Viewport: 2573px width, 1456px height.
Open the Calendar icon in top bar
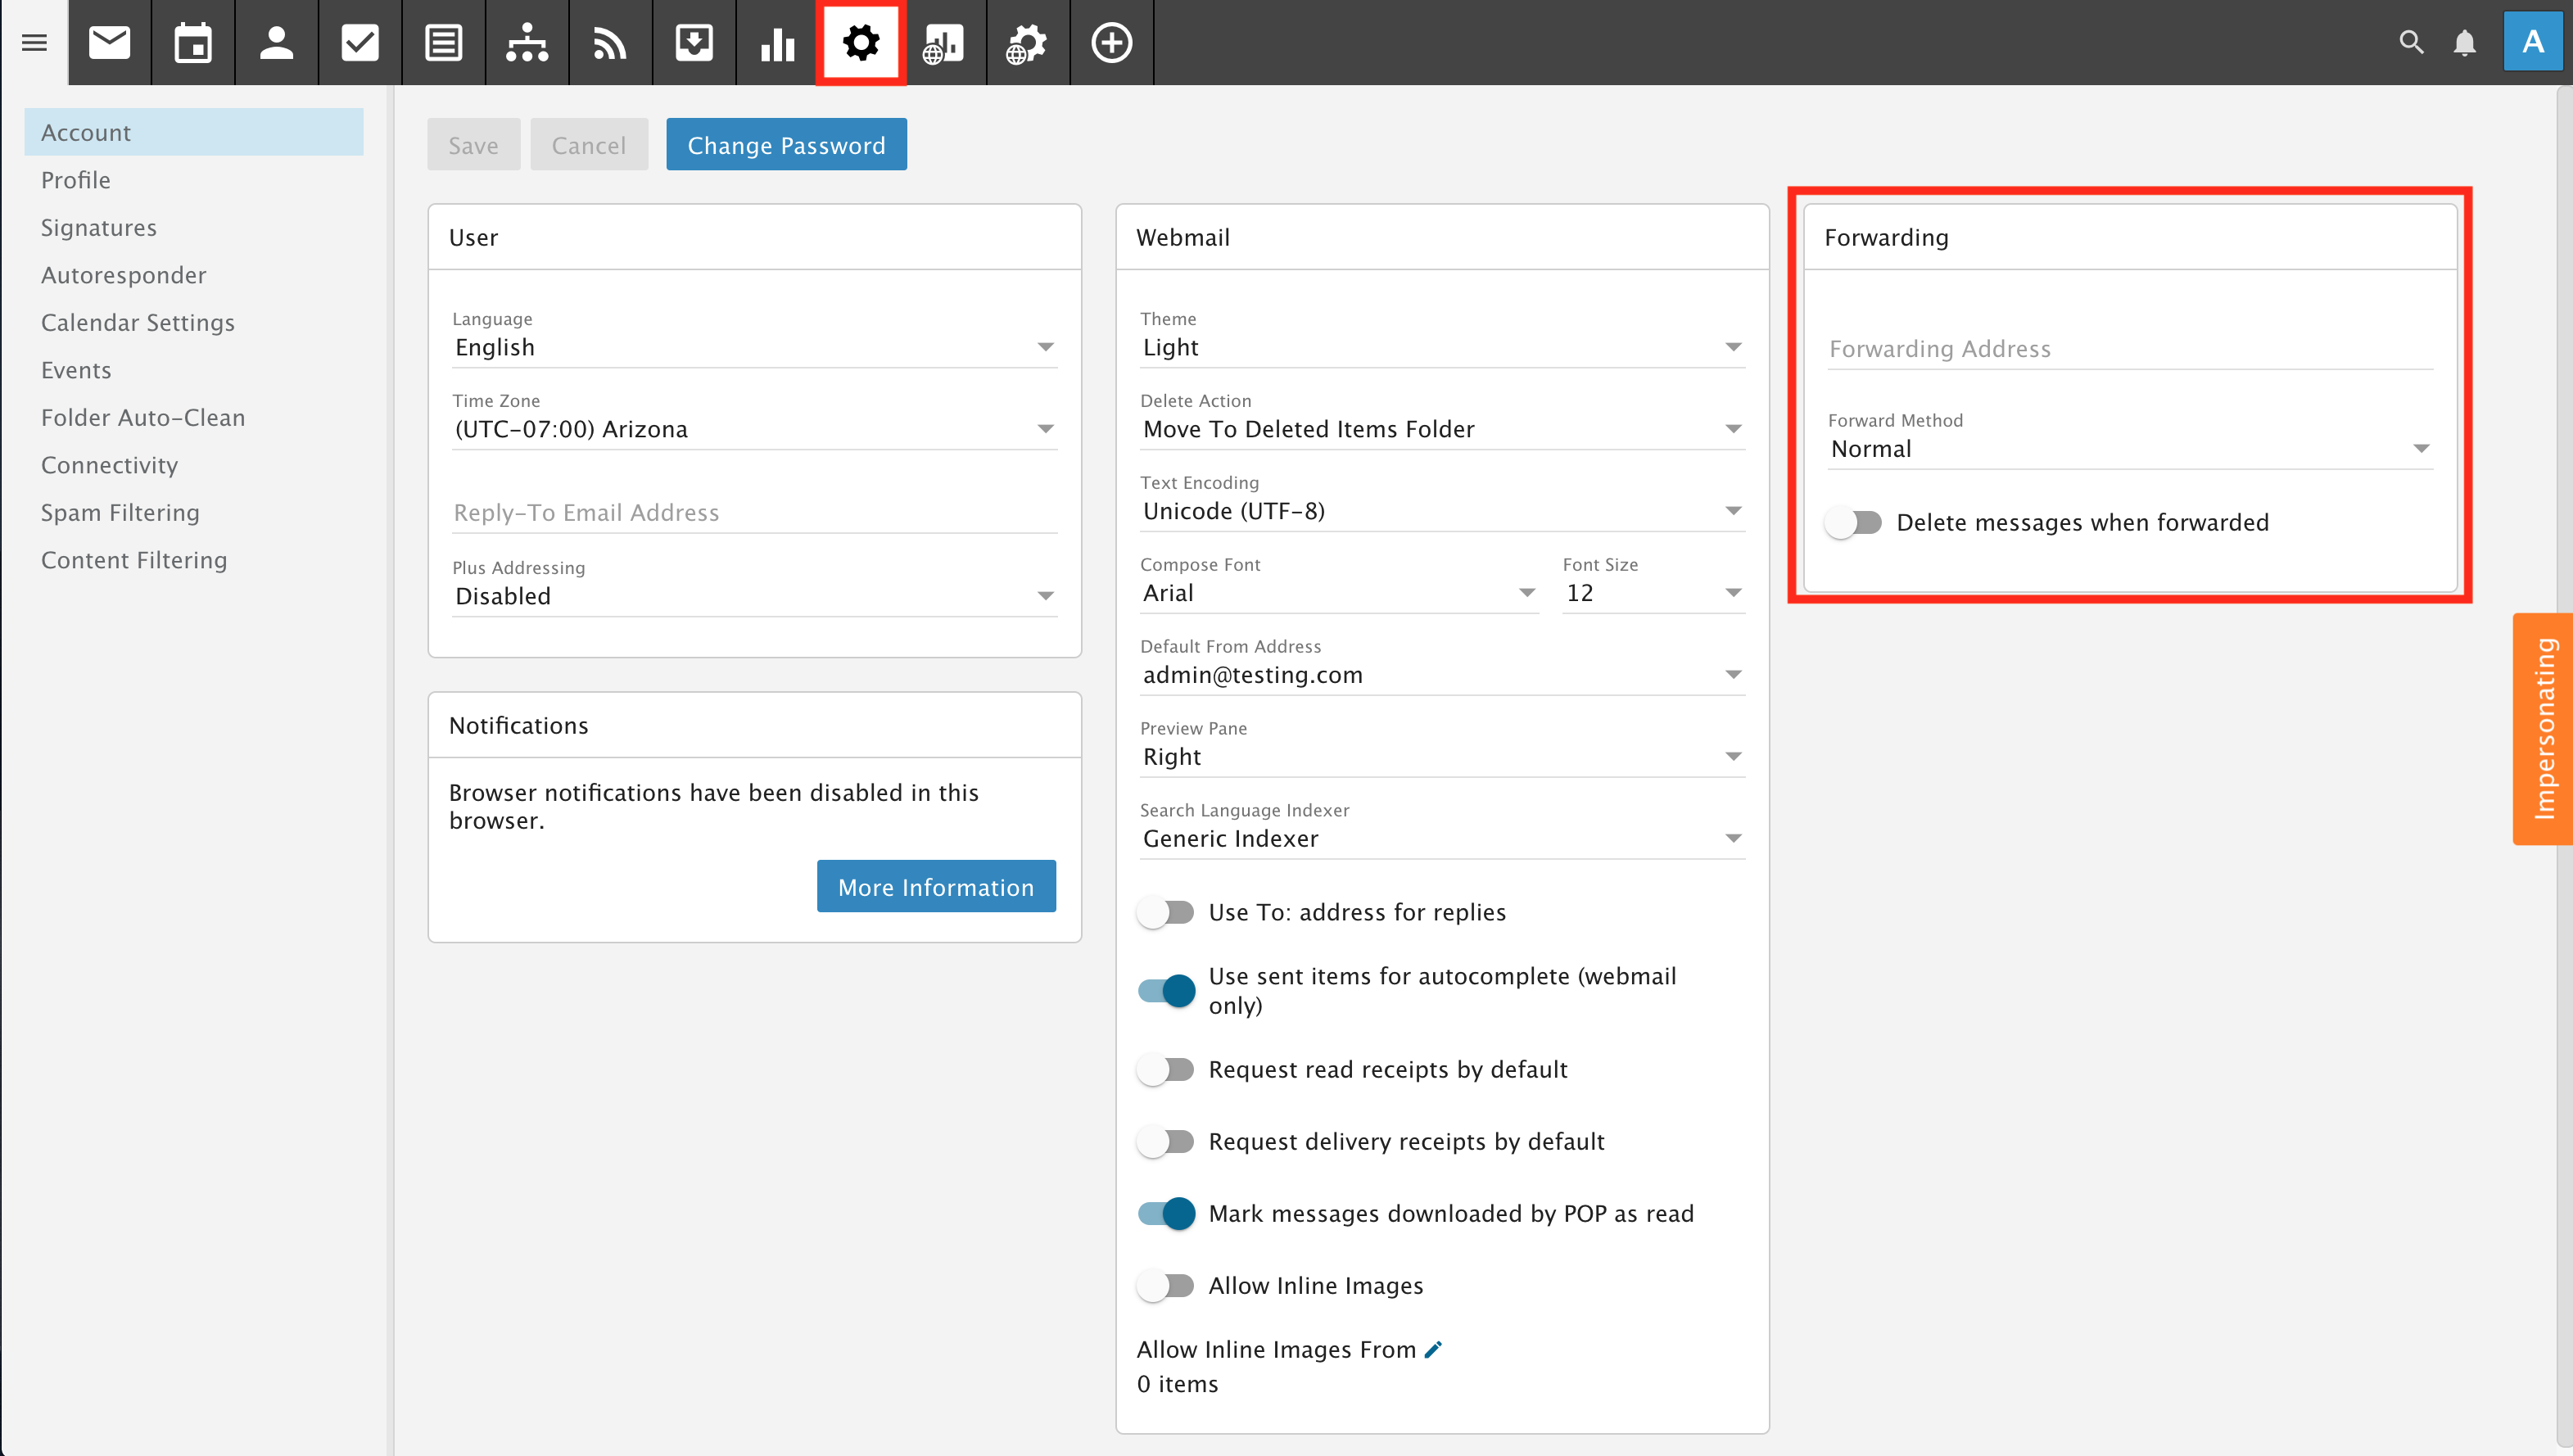[x=193, y=43]
